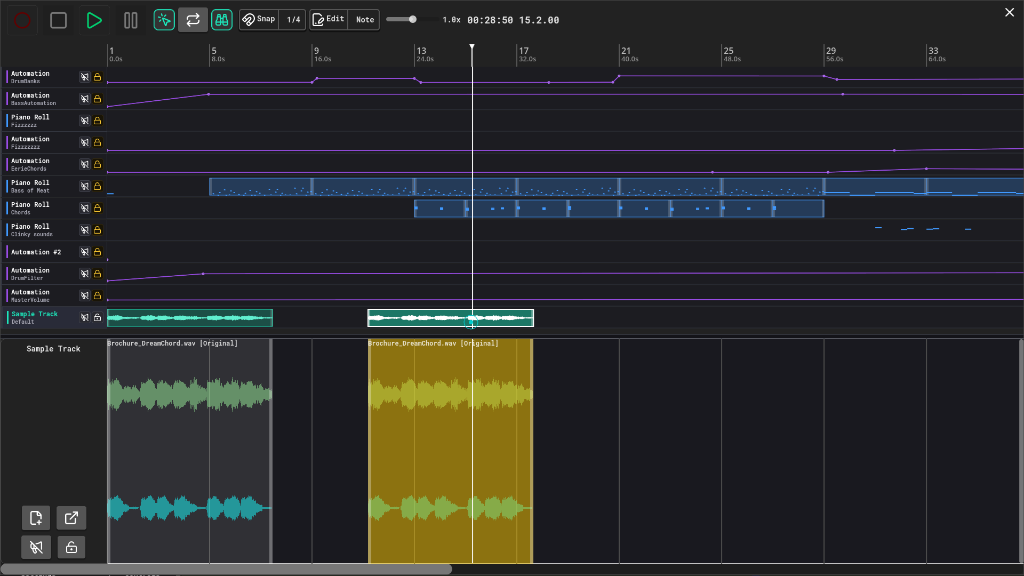This screenshot has width=1024, height=576.
Task: Toggle lock on MasterVolume automation track
Action: coord(97,296)
